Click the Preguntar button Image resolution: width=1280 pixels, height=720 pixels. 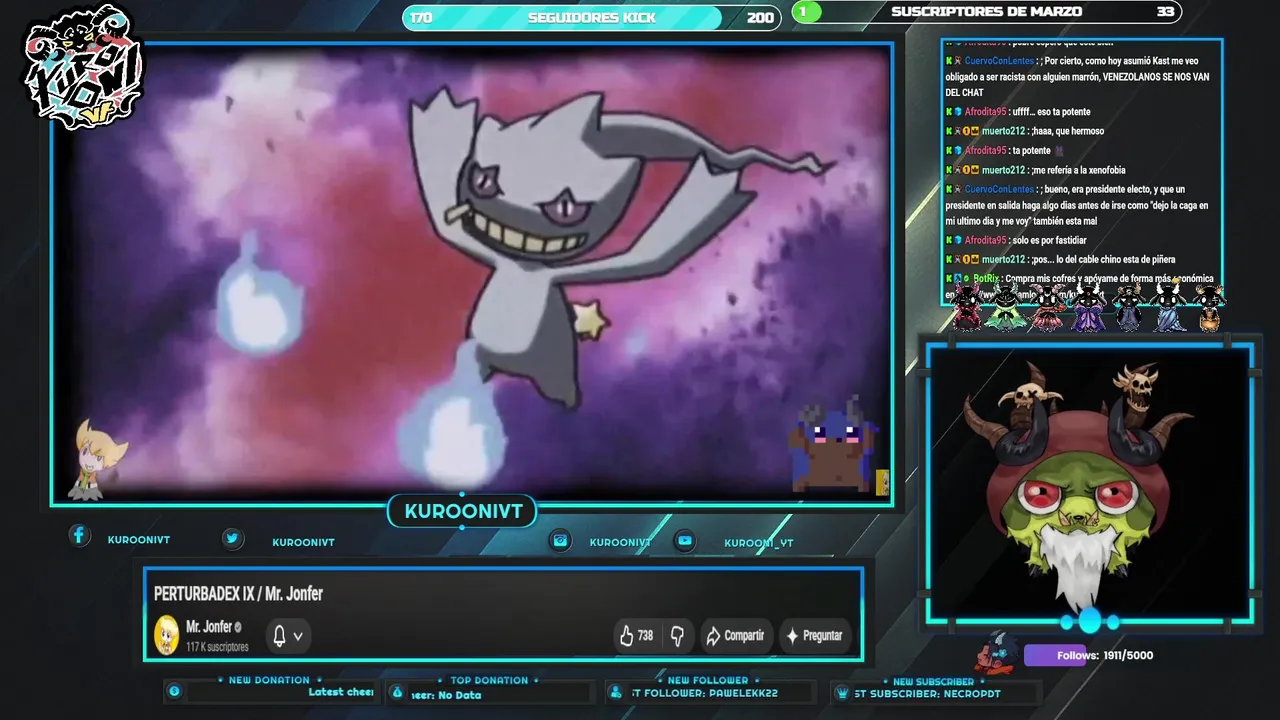814,636
